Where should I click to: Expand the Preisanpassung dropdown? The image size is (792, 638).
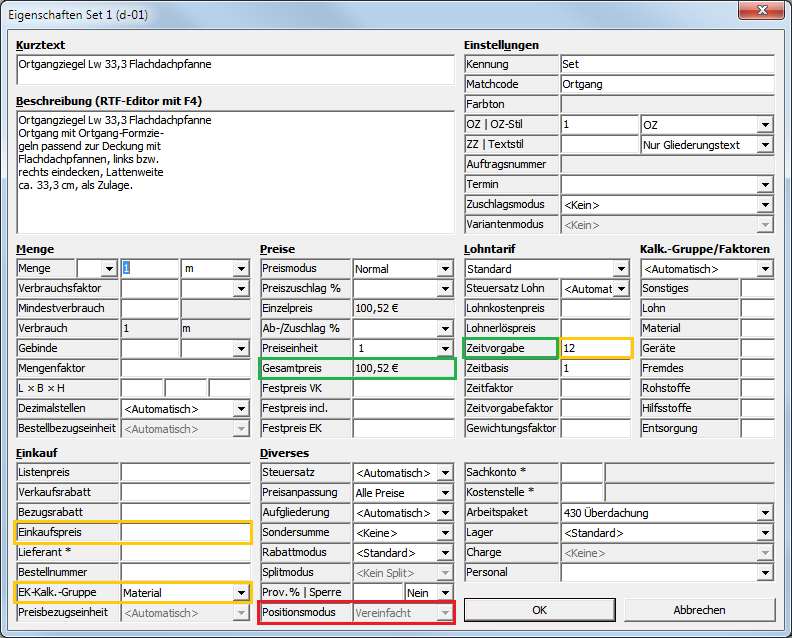444,493
